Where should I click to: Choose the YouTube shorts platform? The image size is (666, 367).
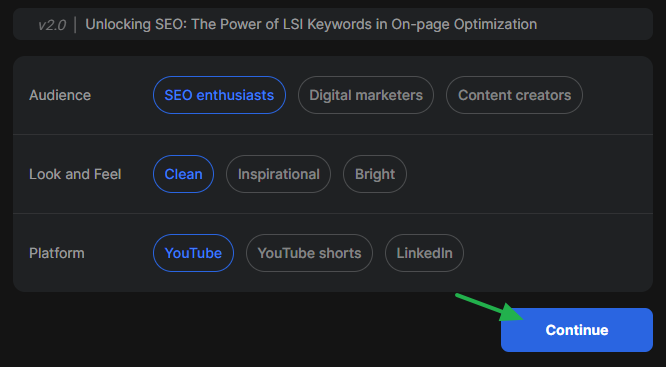point(309,253)
